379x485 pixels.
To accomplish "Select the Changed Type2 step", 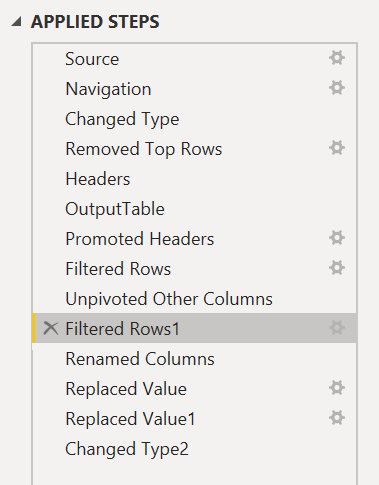I will [194, 449].
